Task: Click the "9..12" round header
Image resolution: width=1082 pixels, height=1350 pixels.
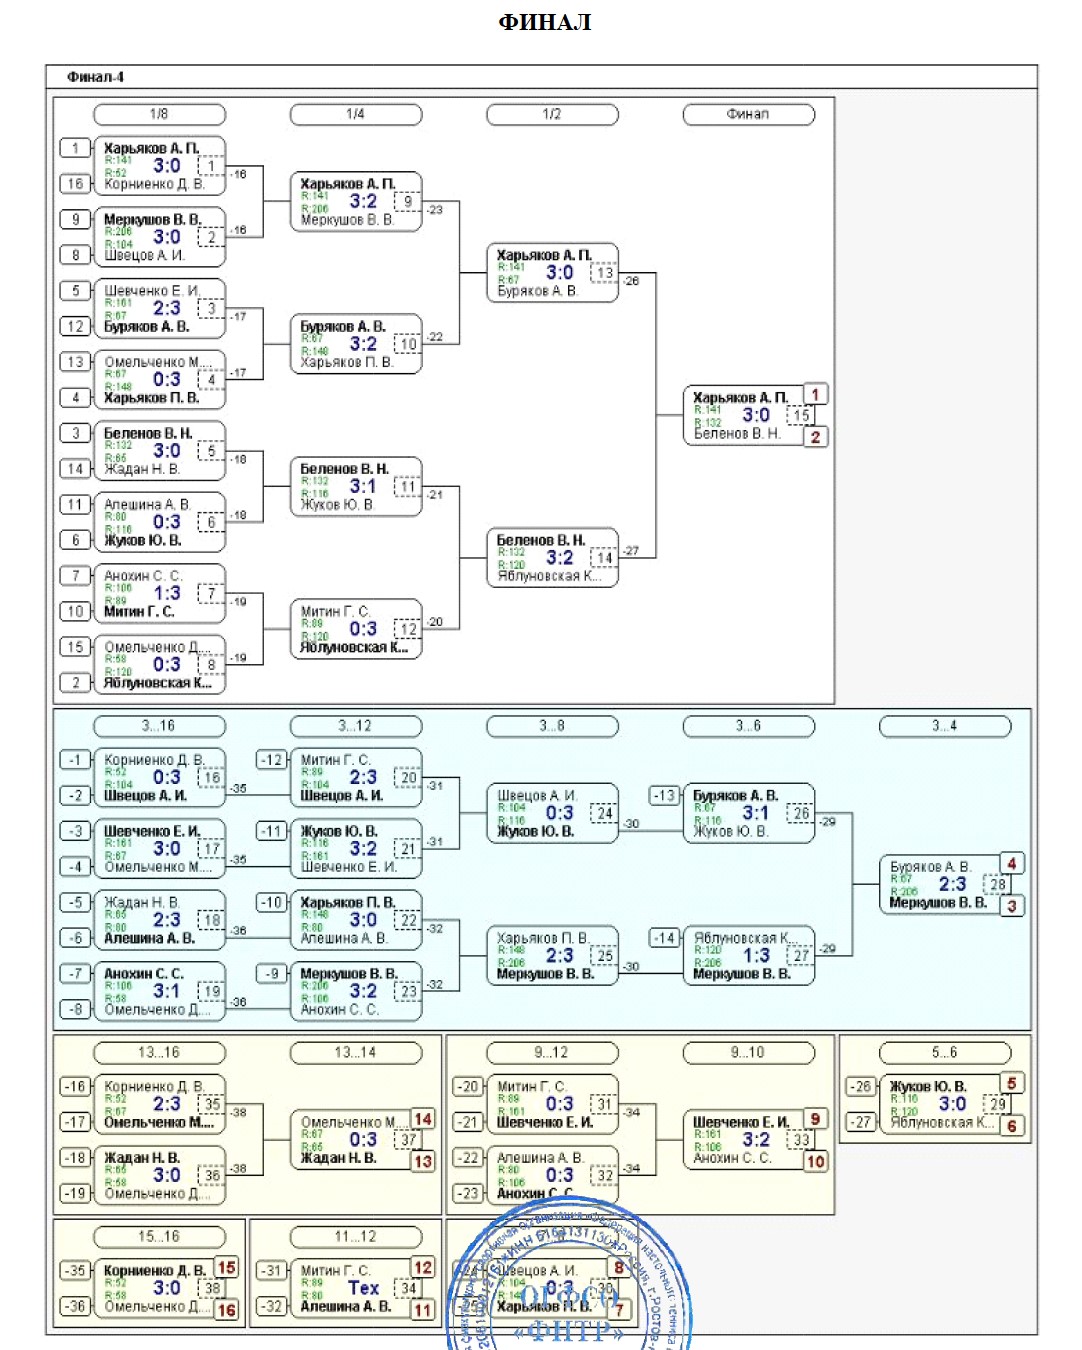Action: (x=552, y=1053)
